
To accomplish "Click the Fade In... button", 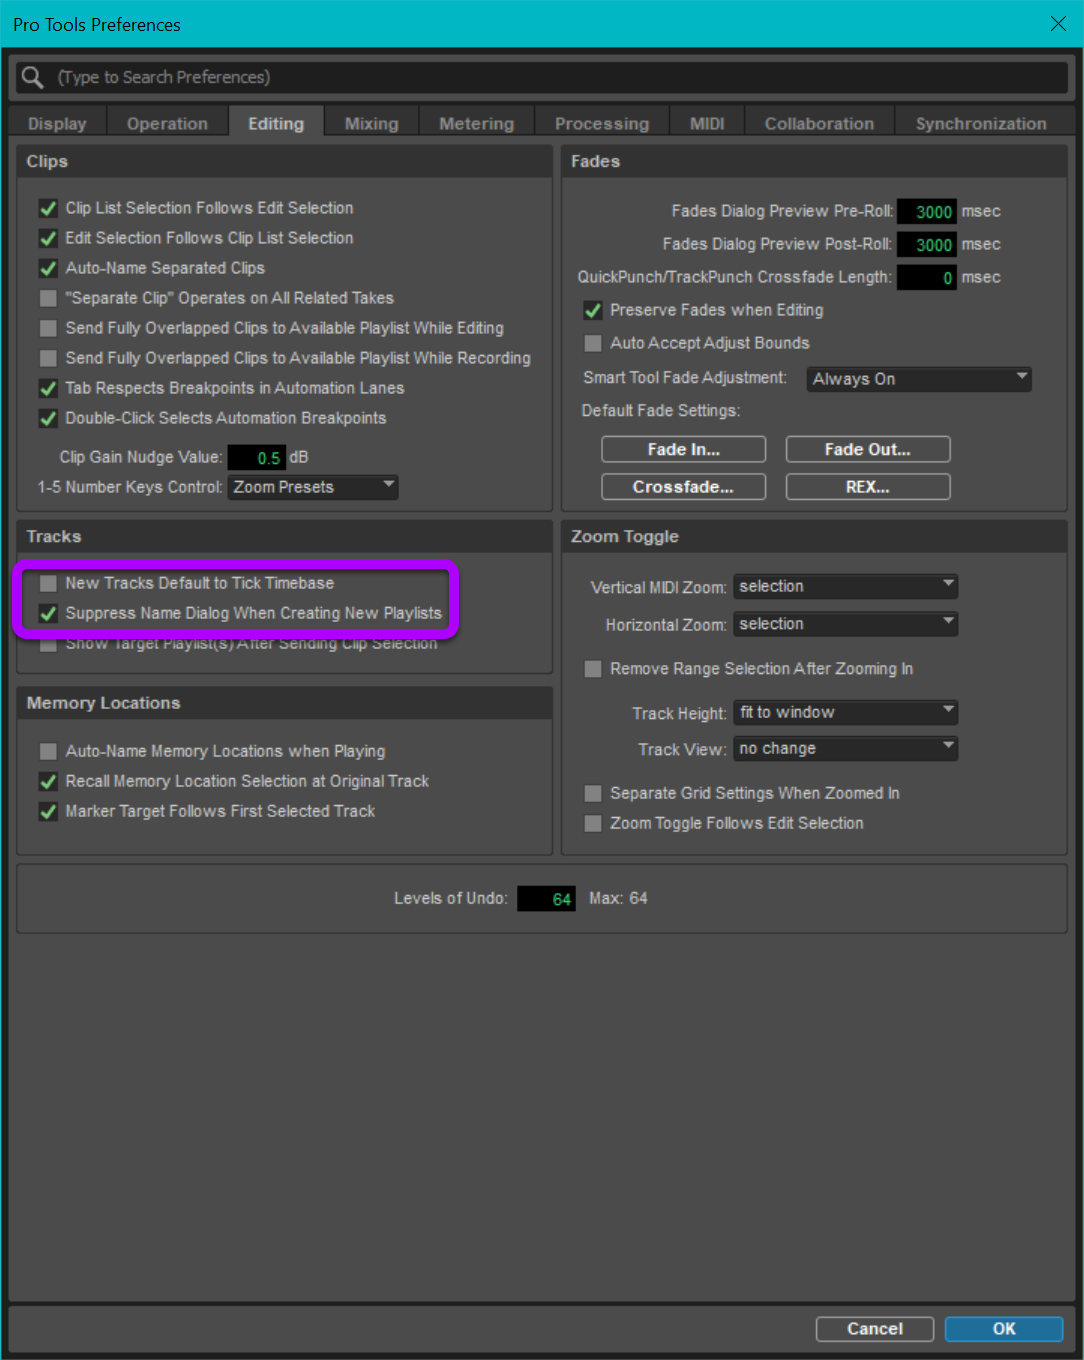I will [683, 450].
